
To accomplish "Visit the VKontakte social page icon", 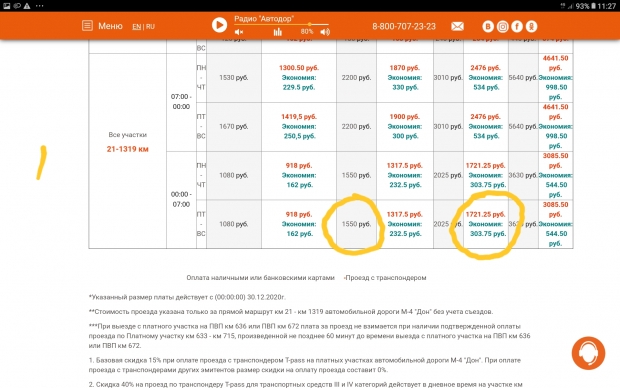I will pos(488,26).
